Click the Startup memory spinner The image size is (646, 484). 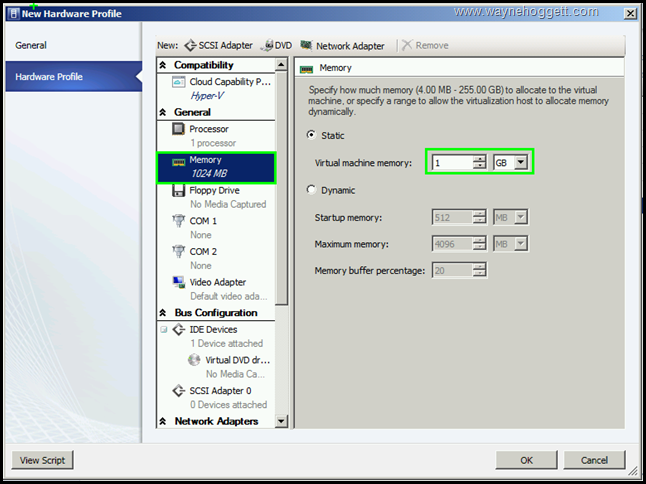(x=479, y=217)
